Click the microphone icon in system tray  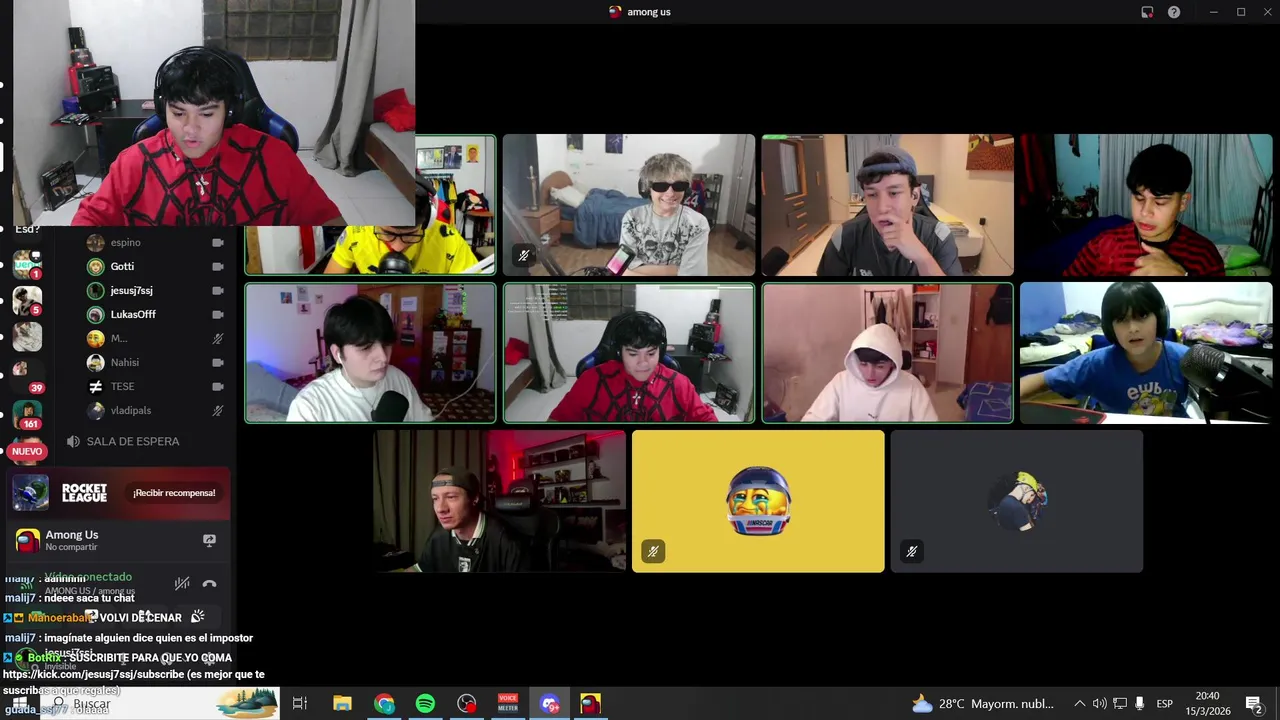[1139, 704]
